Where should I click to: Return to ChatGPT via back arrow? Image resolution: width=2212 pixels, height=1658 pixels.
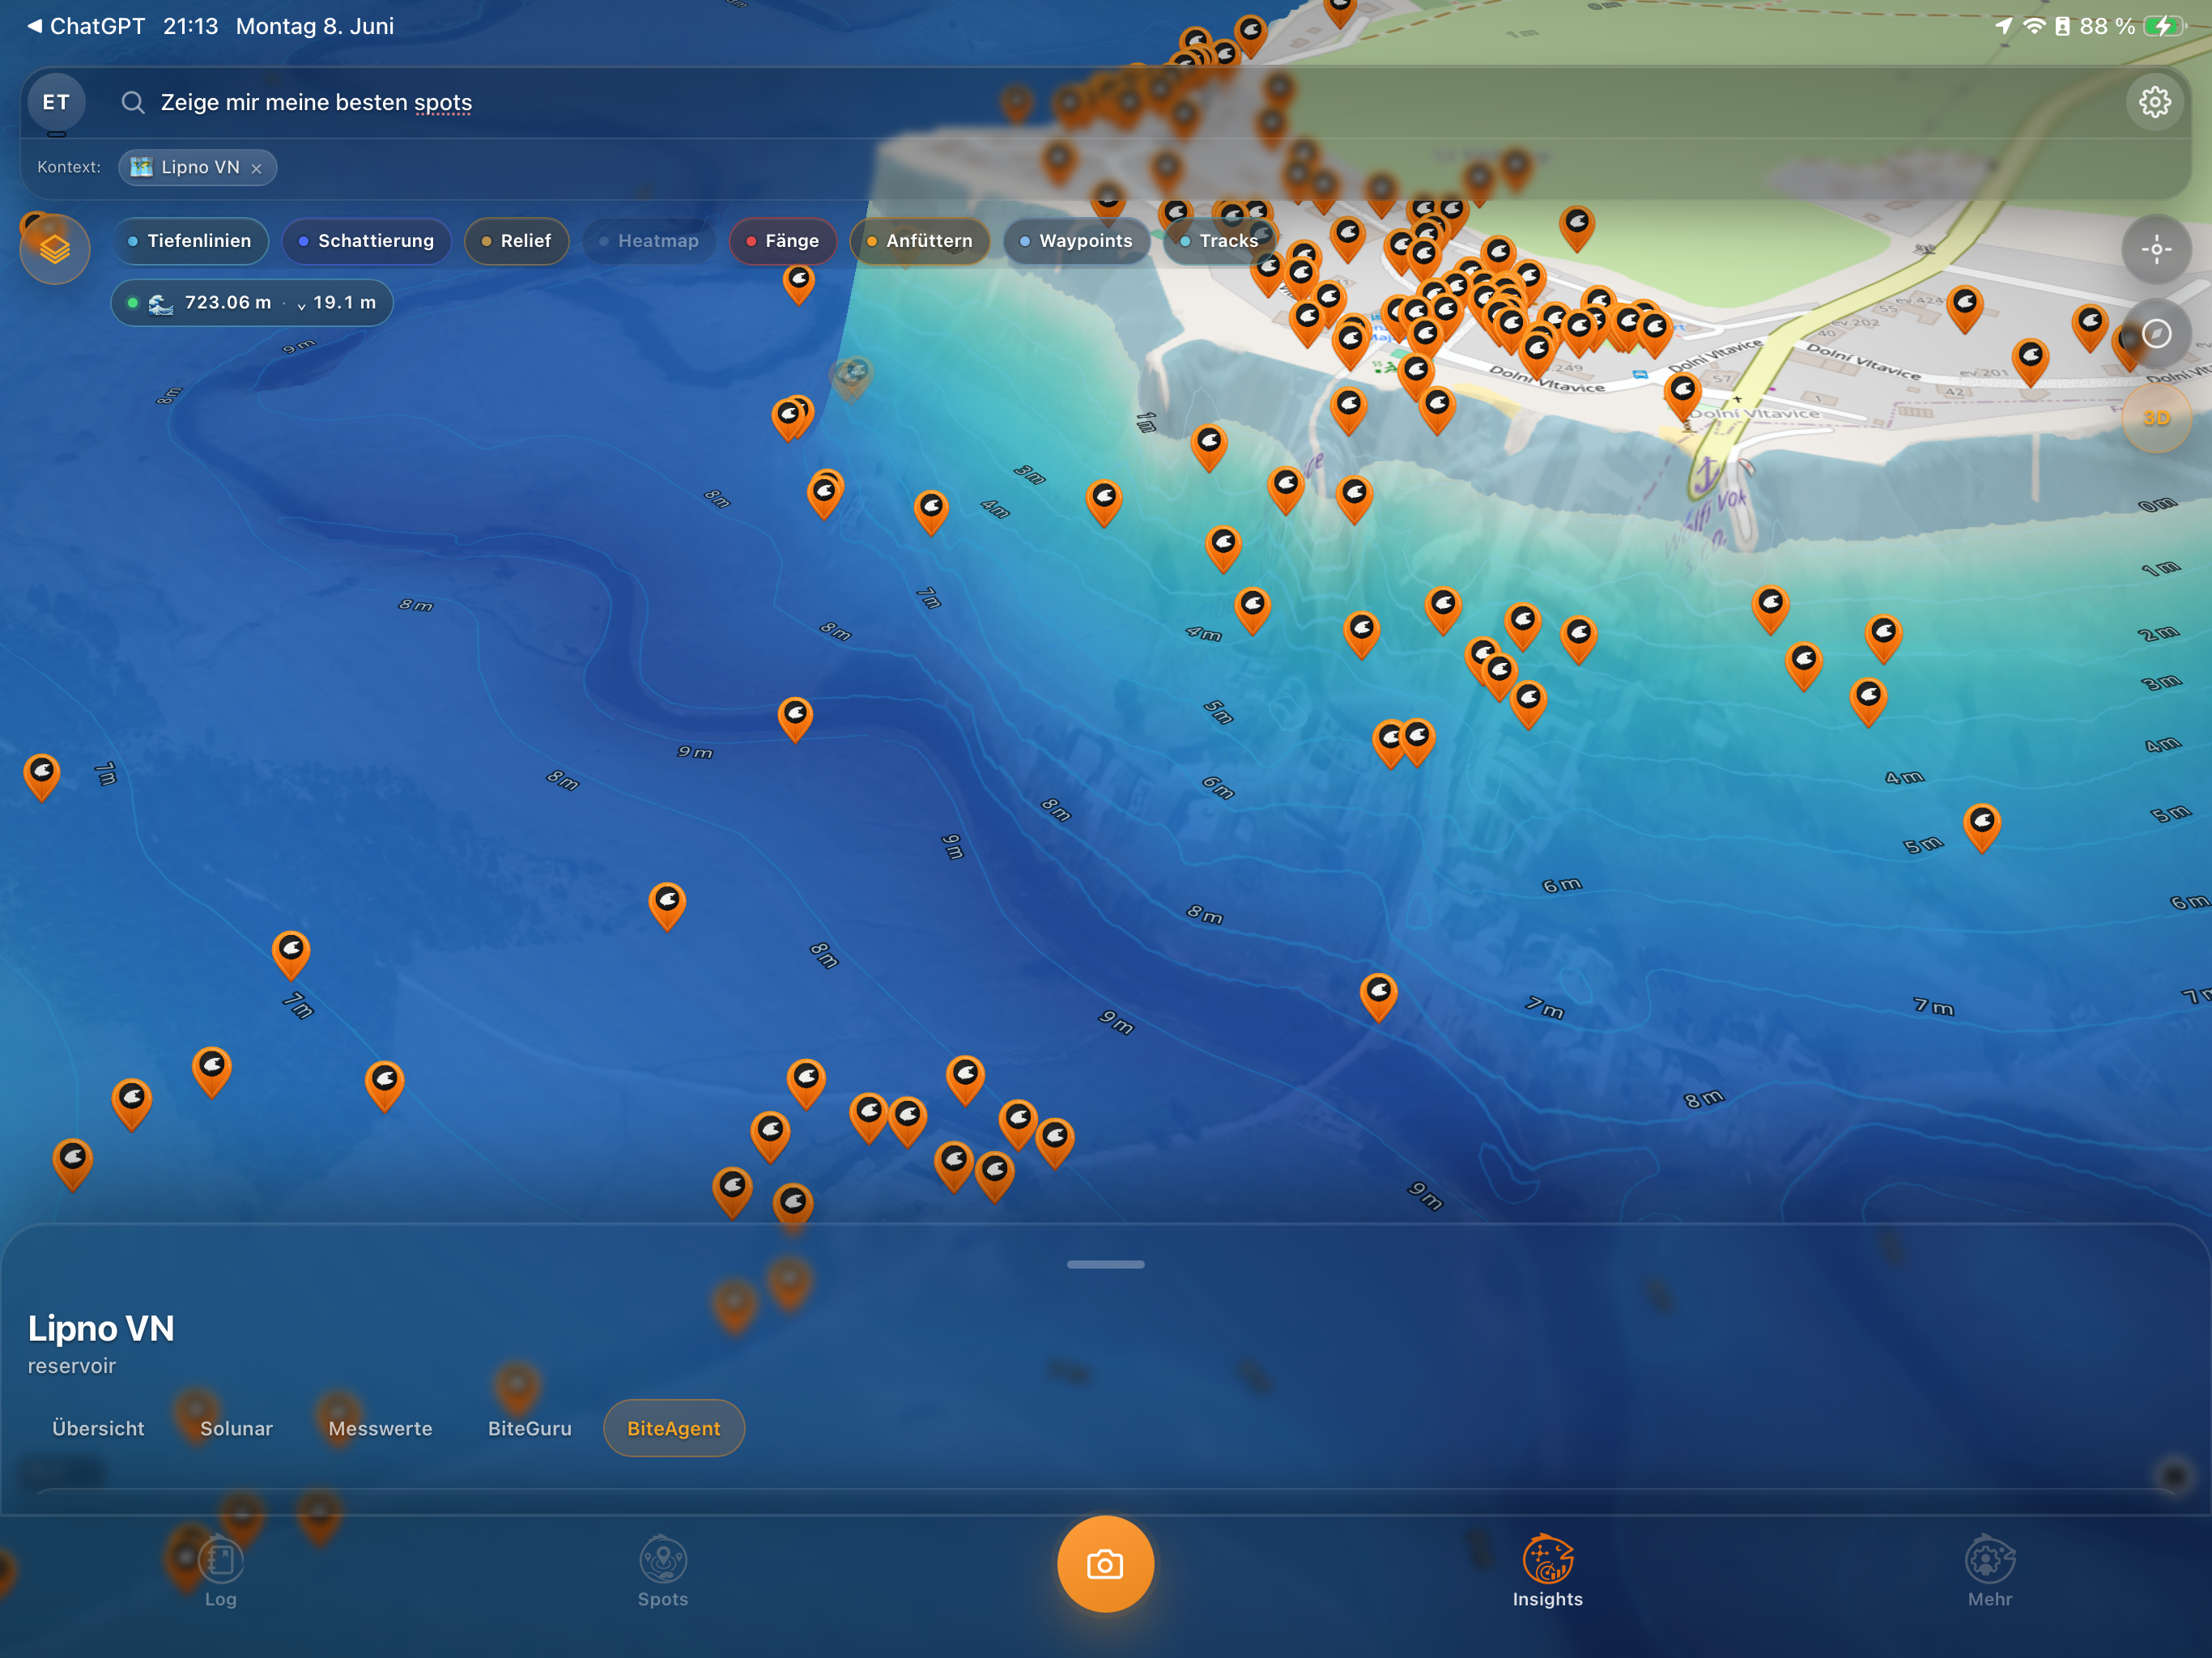point(85,26)
